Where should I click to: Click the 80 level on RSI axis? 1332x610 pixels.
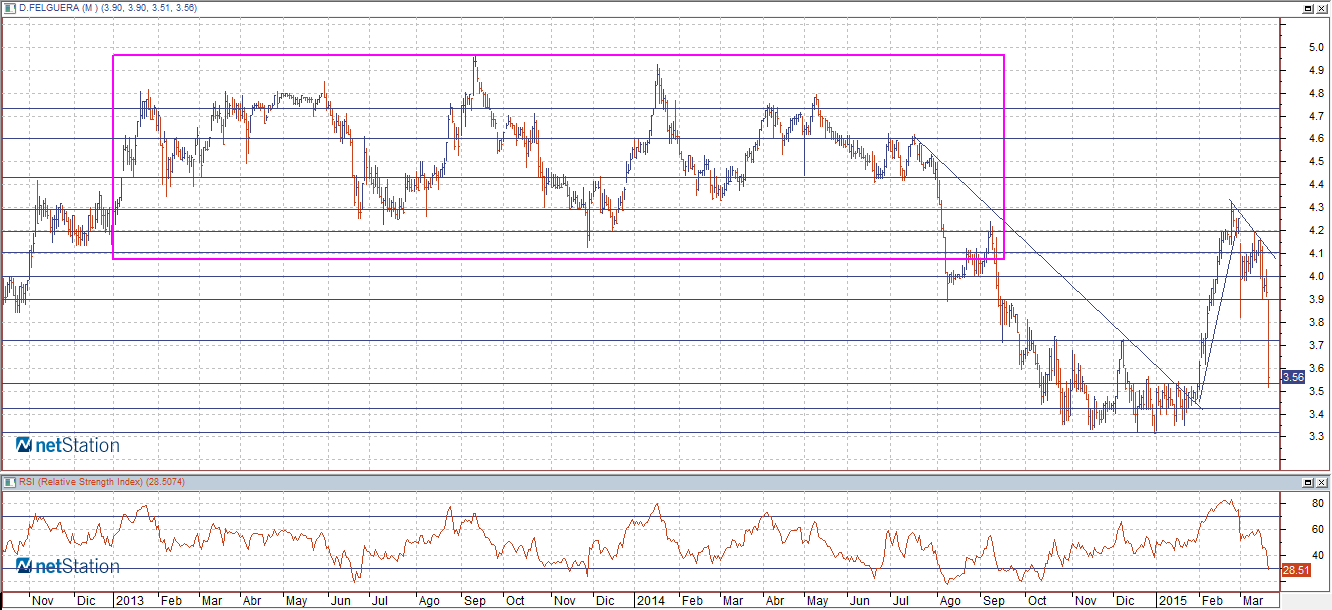pos(1290,503)
